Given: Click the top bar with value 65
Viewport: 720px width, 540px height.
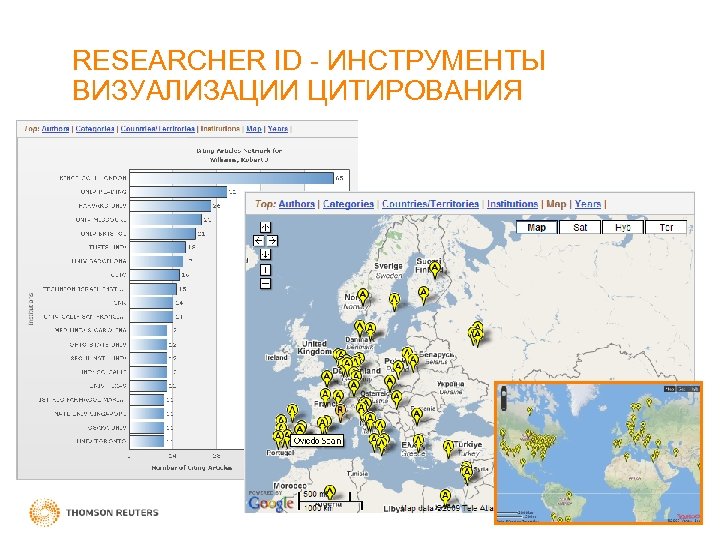Looking at the screenshot, I should 232,178.
